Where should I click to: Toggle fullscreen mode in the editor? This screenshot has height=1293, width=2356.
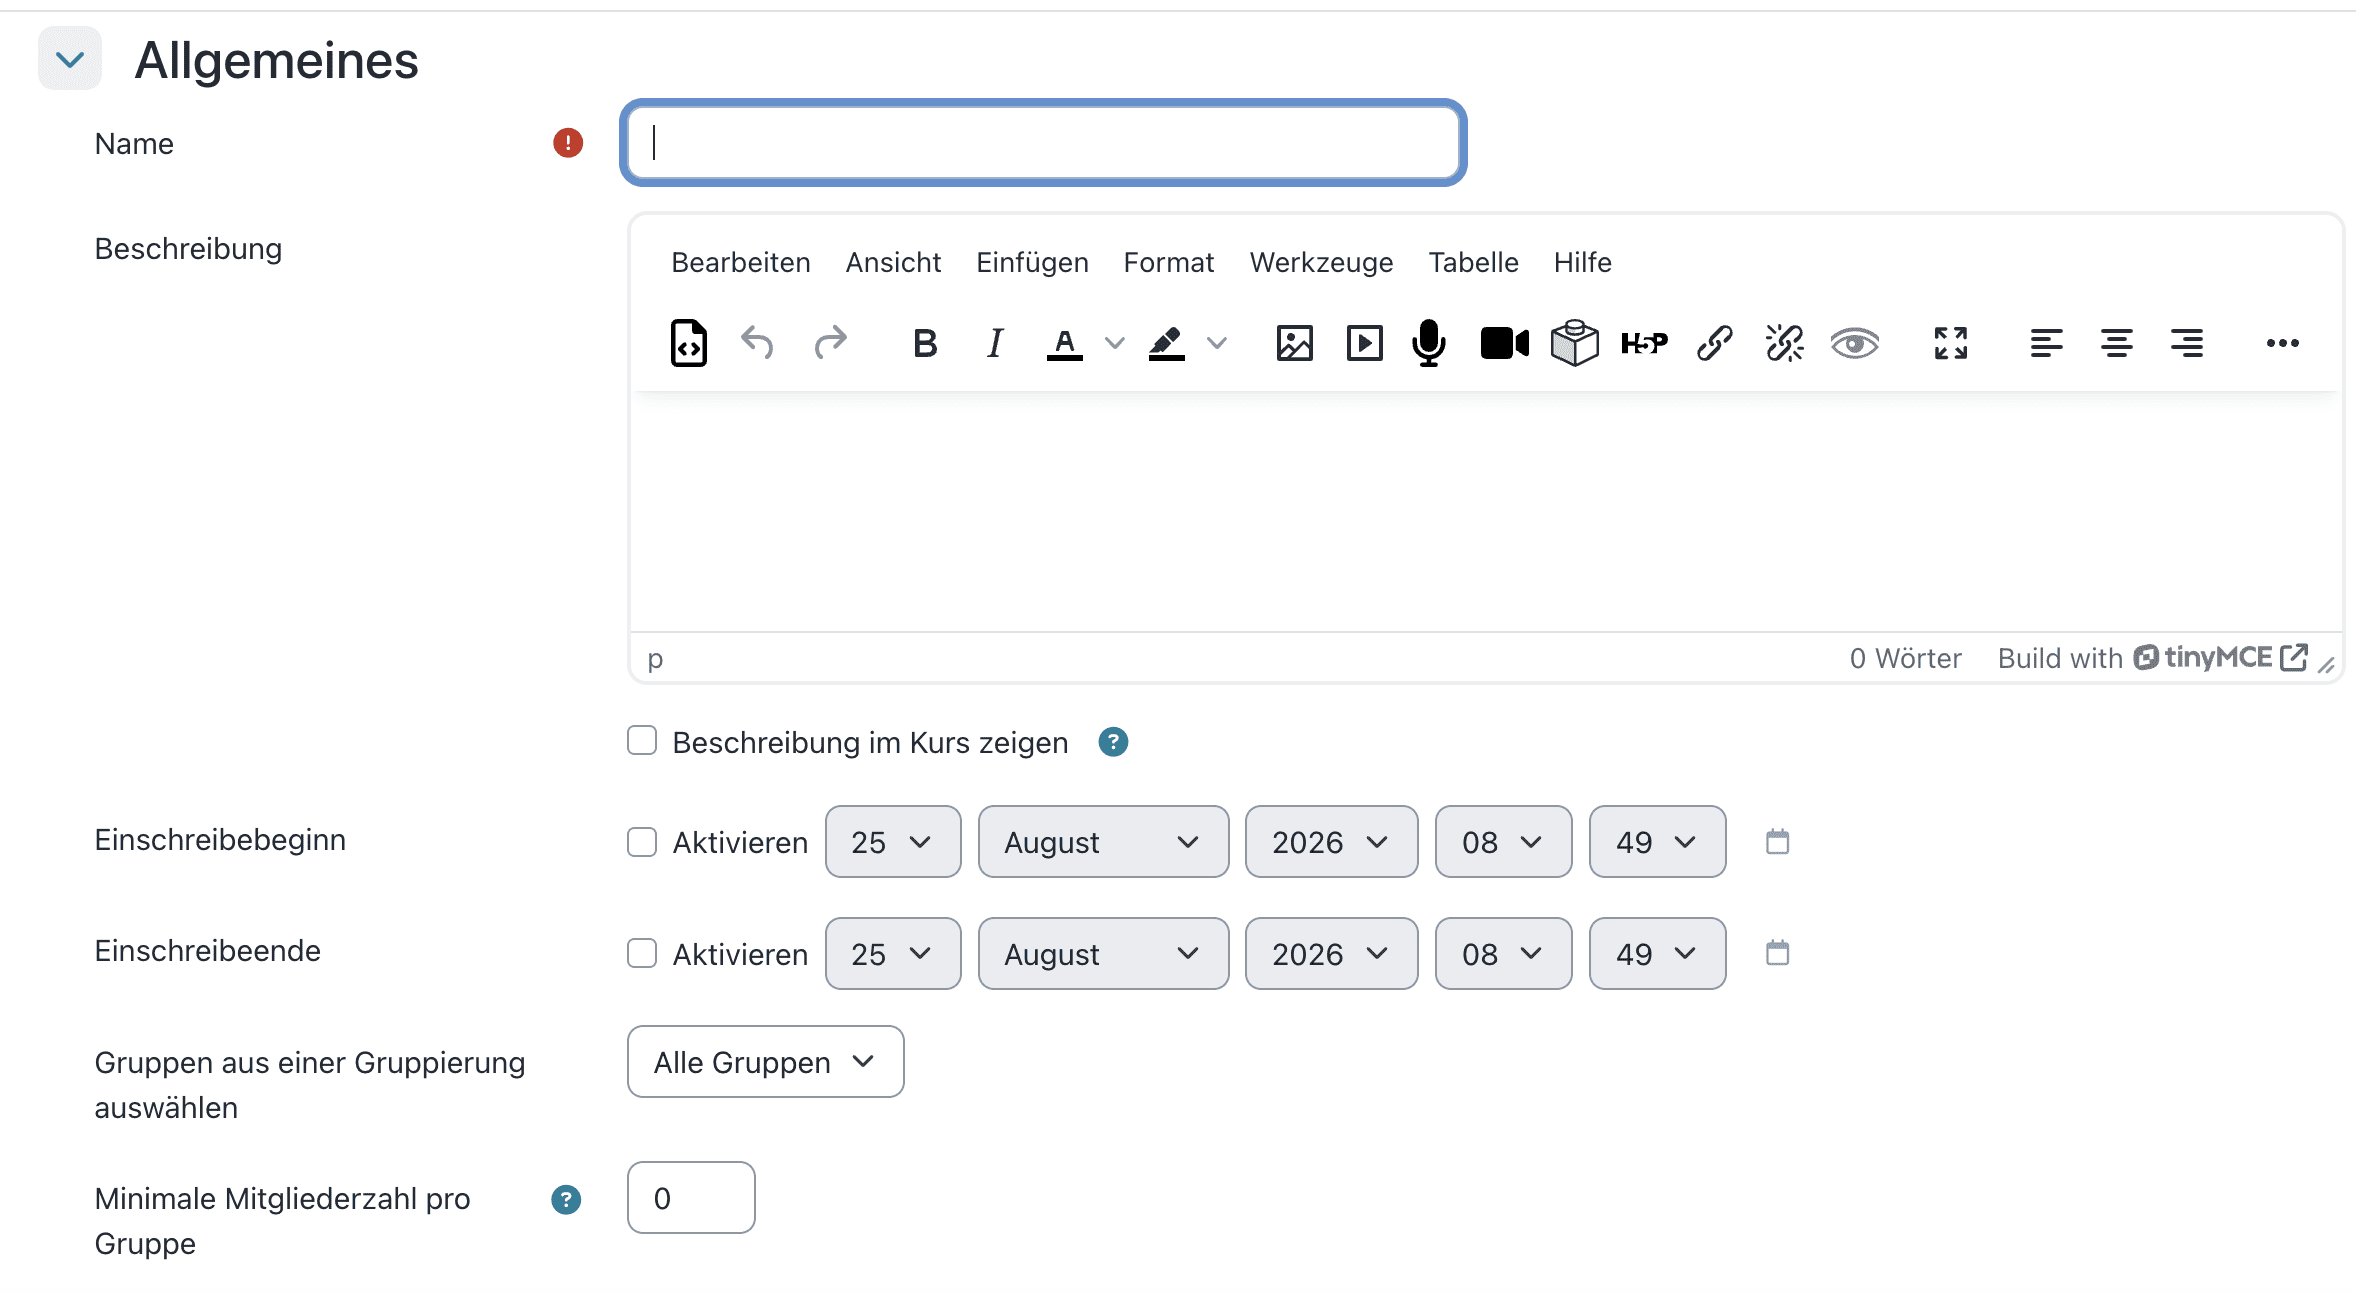tap(1950, 343)
